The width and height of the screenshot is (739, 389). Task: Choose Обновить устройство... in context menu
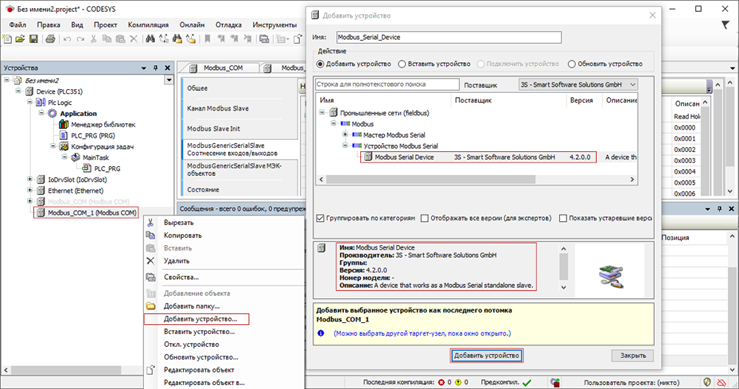[x=201, y=357]
